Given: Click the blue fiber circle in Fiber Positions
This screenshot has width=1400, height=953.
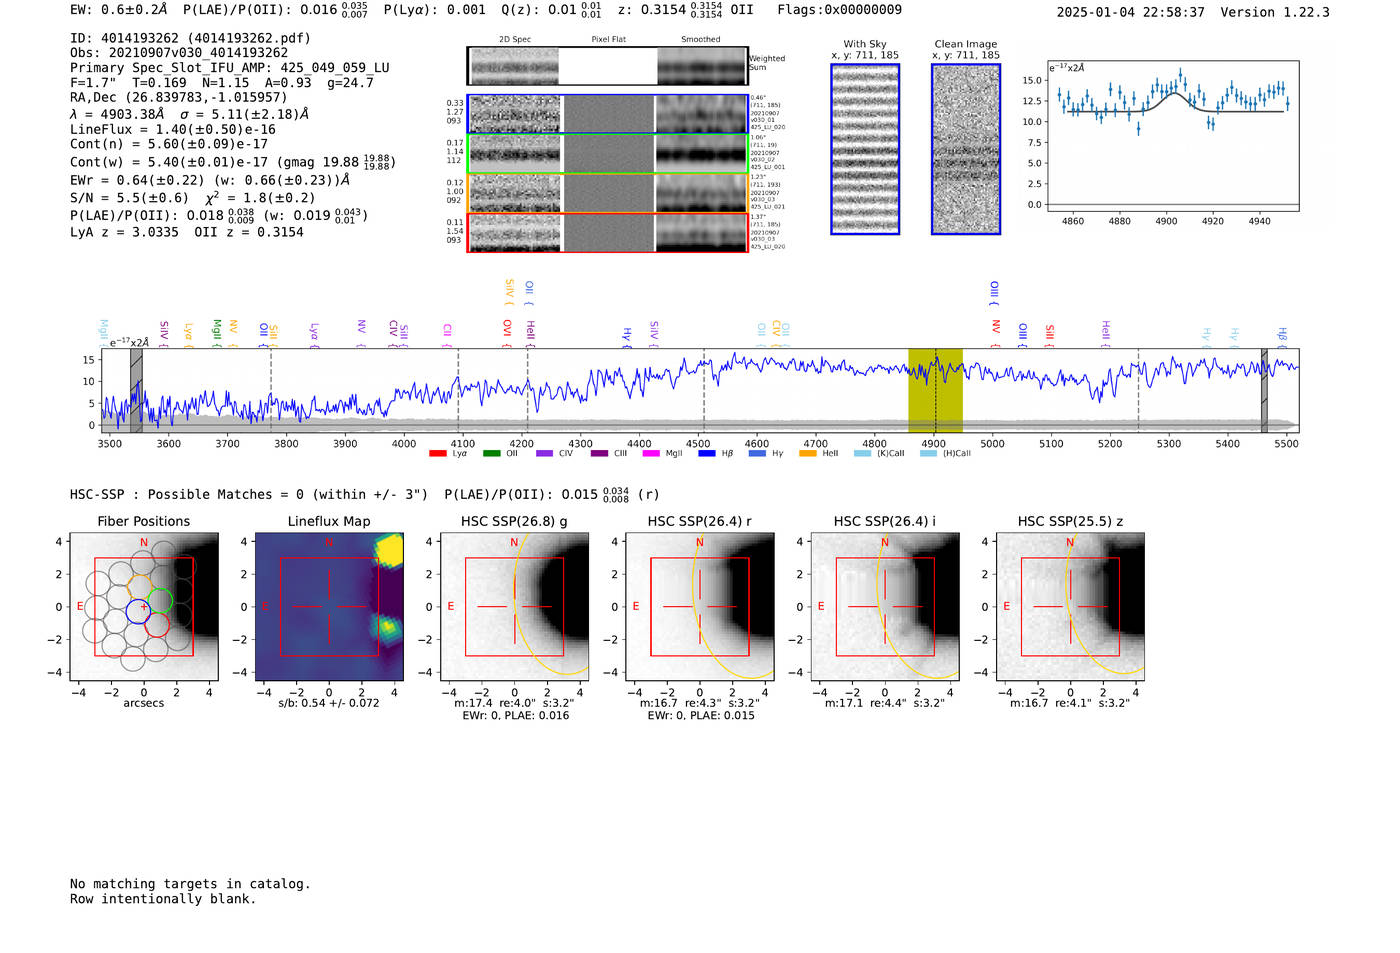Looking at the screenshot, I should pyautogui.click(x=138, y=611).
